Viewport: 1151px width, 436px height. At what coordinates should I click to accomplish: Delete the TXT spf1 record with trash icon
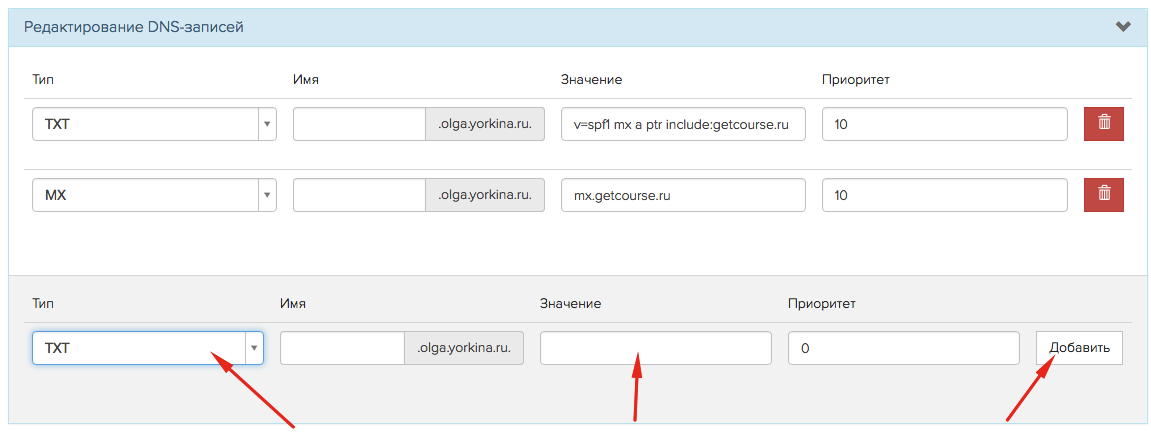pos(1104,124)
